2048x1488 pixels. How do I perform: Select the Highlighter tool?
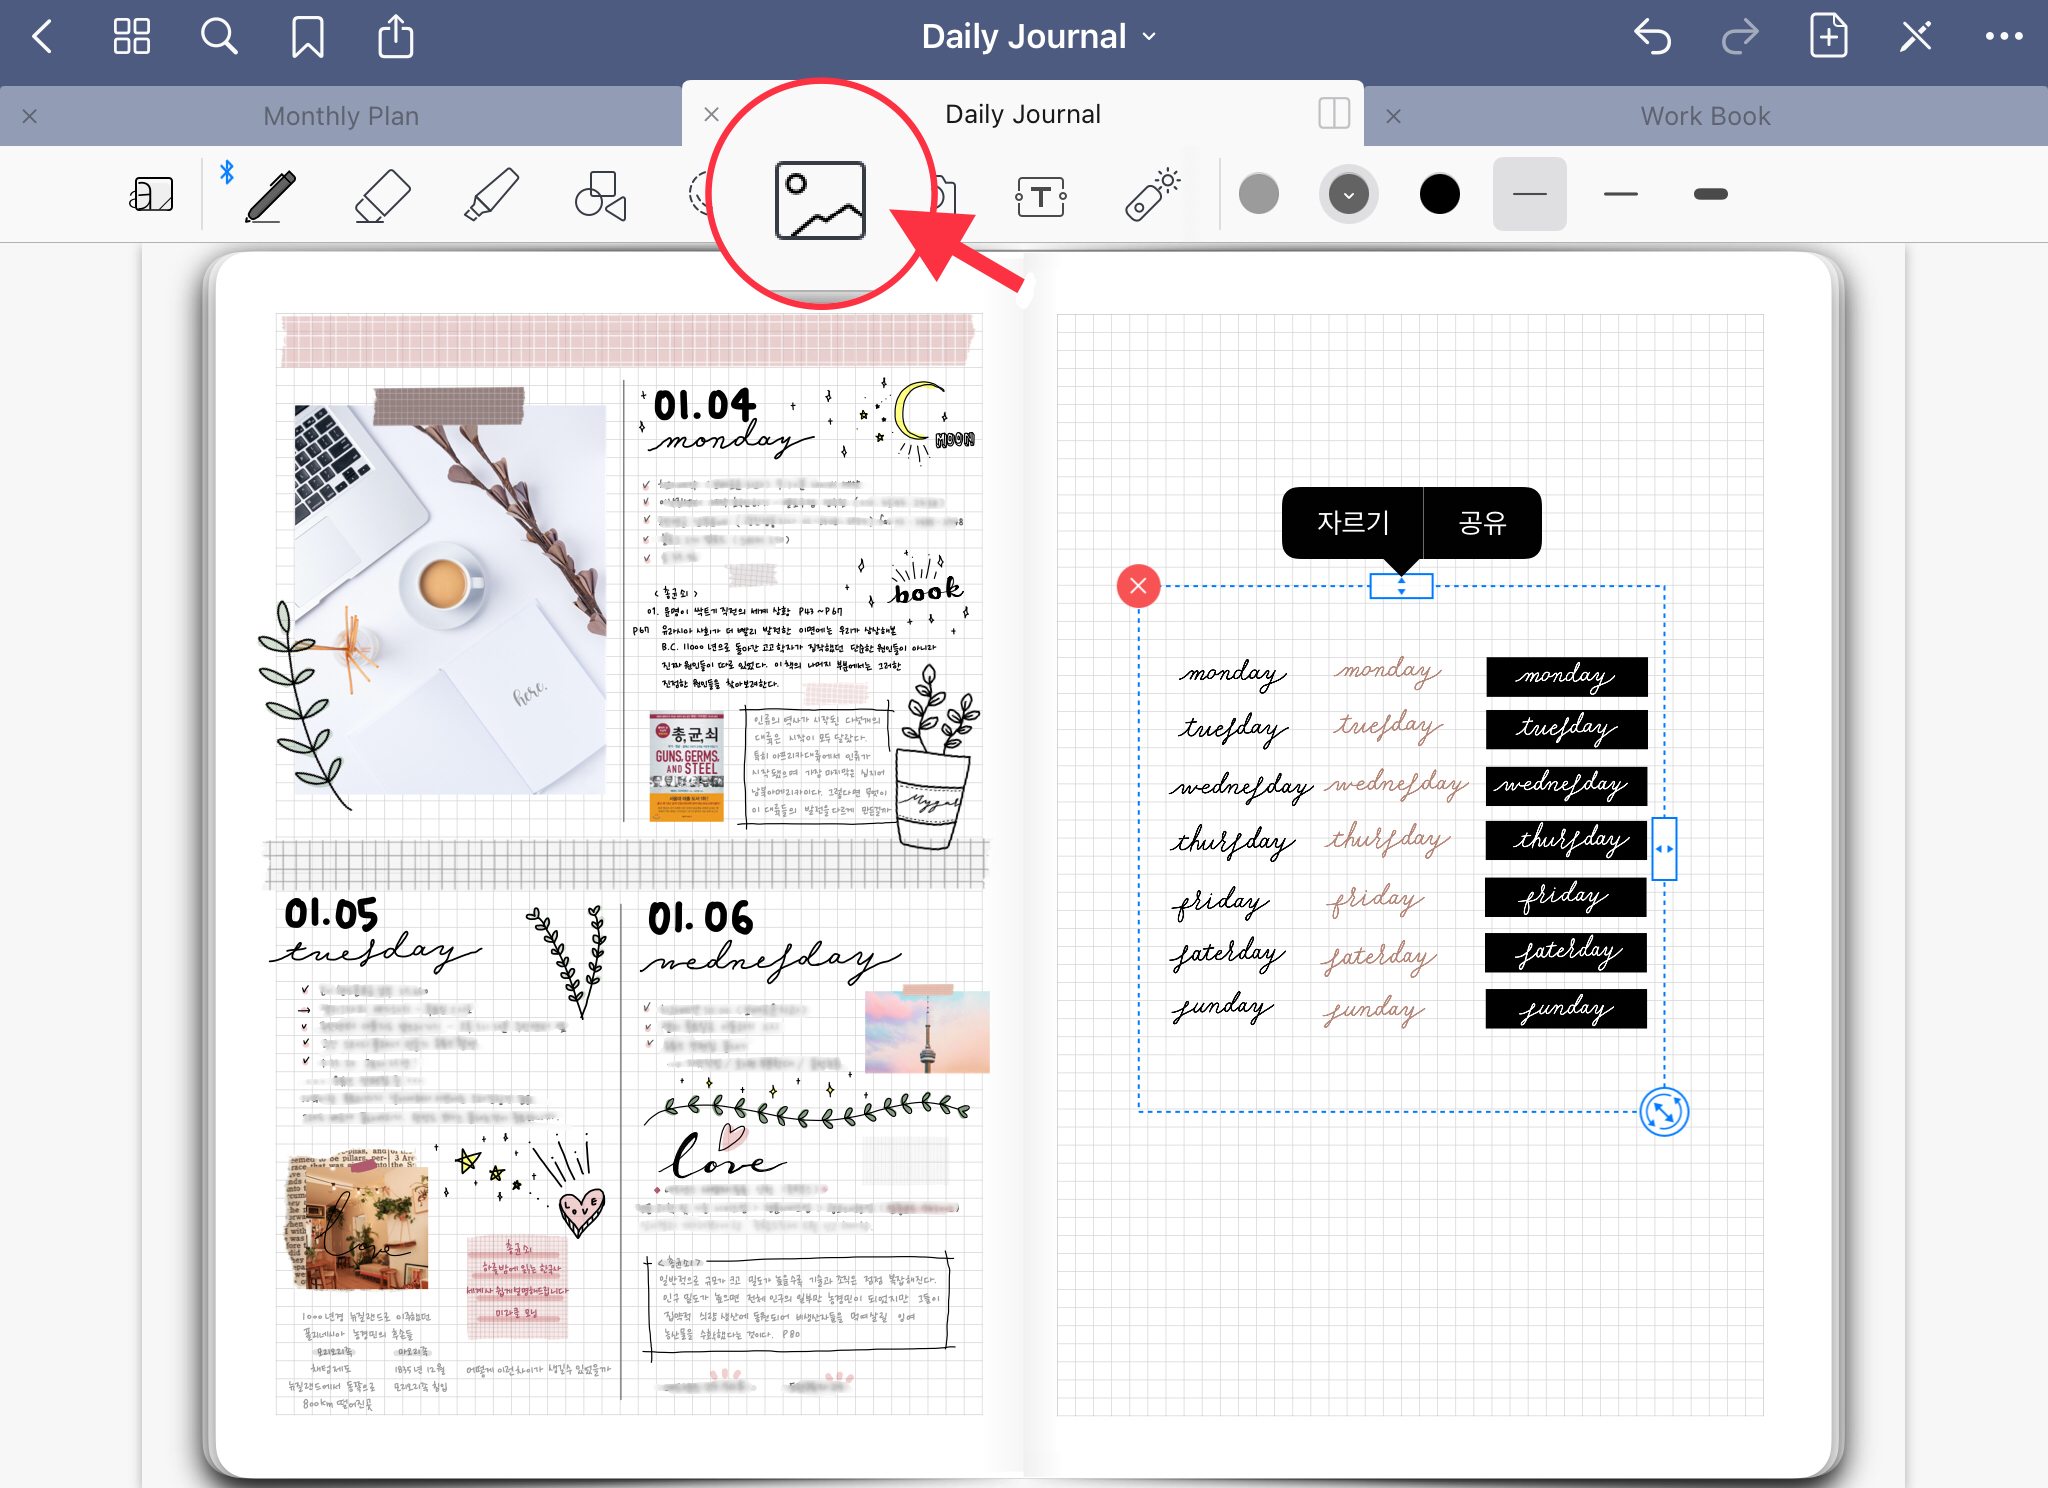click(x=492, y=195)
